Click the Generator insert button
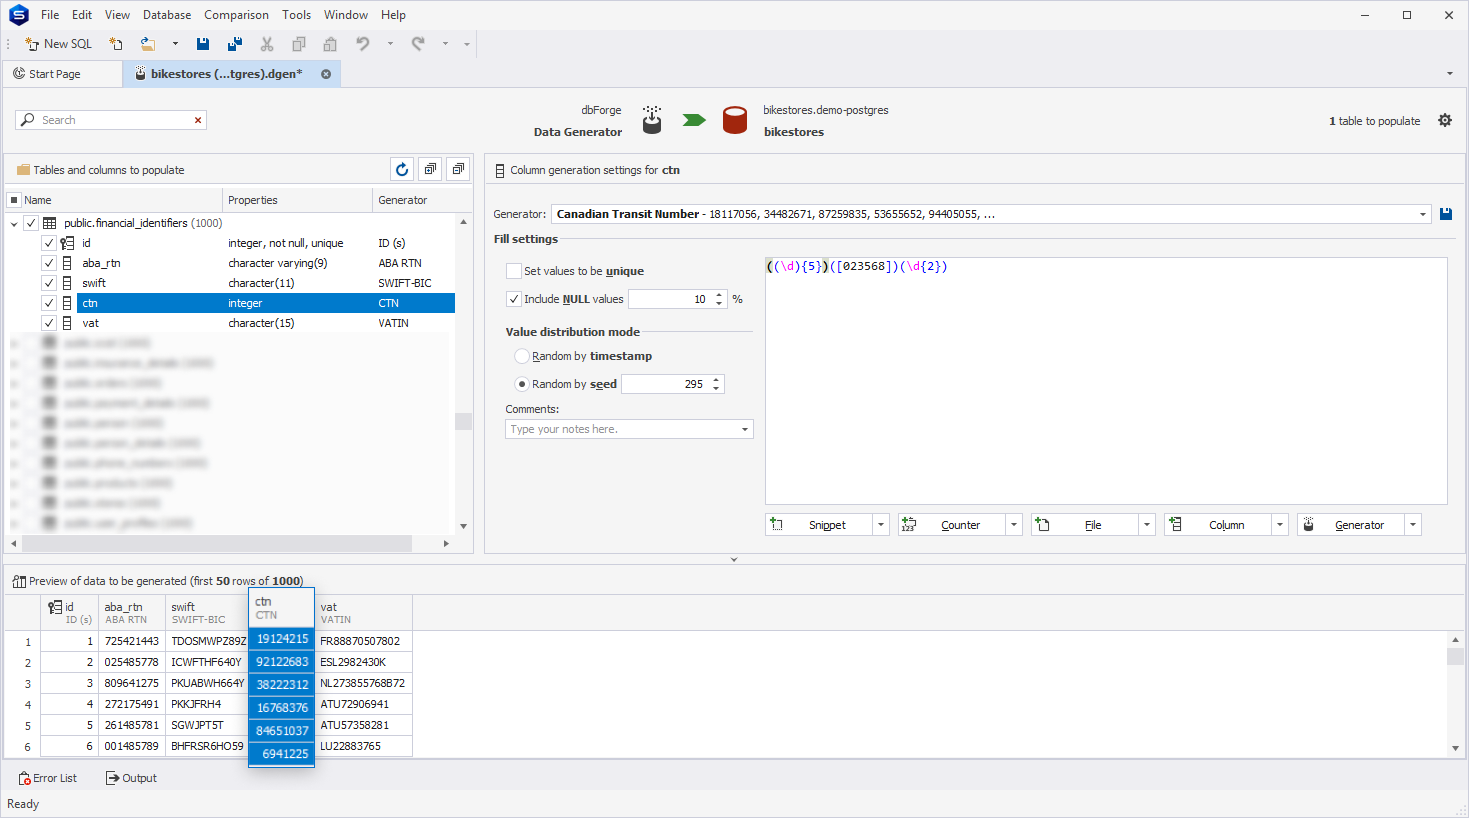This screenshot has height=818, width=1469. pyautogui.click(x=1351, y=525)
